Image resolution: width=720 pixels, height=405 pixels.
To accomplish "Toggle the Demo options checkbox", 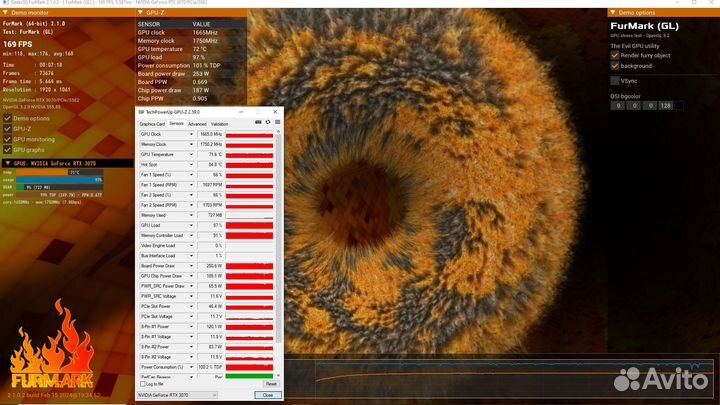I will tap(7, 118).
